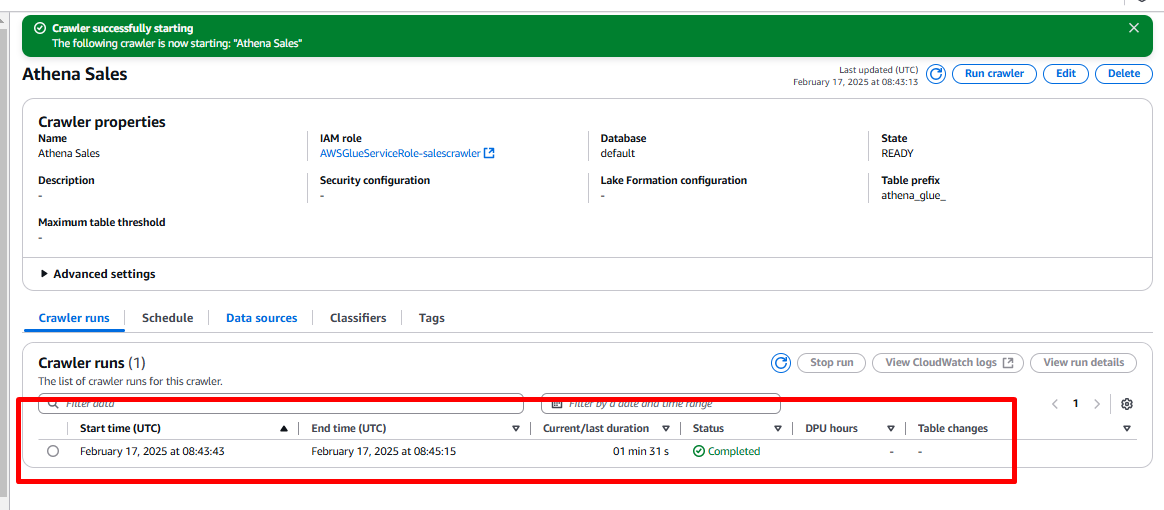Refresh the Crawler runs list

coord(781,363)
